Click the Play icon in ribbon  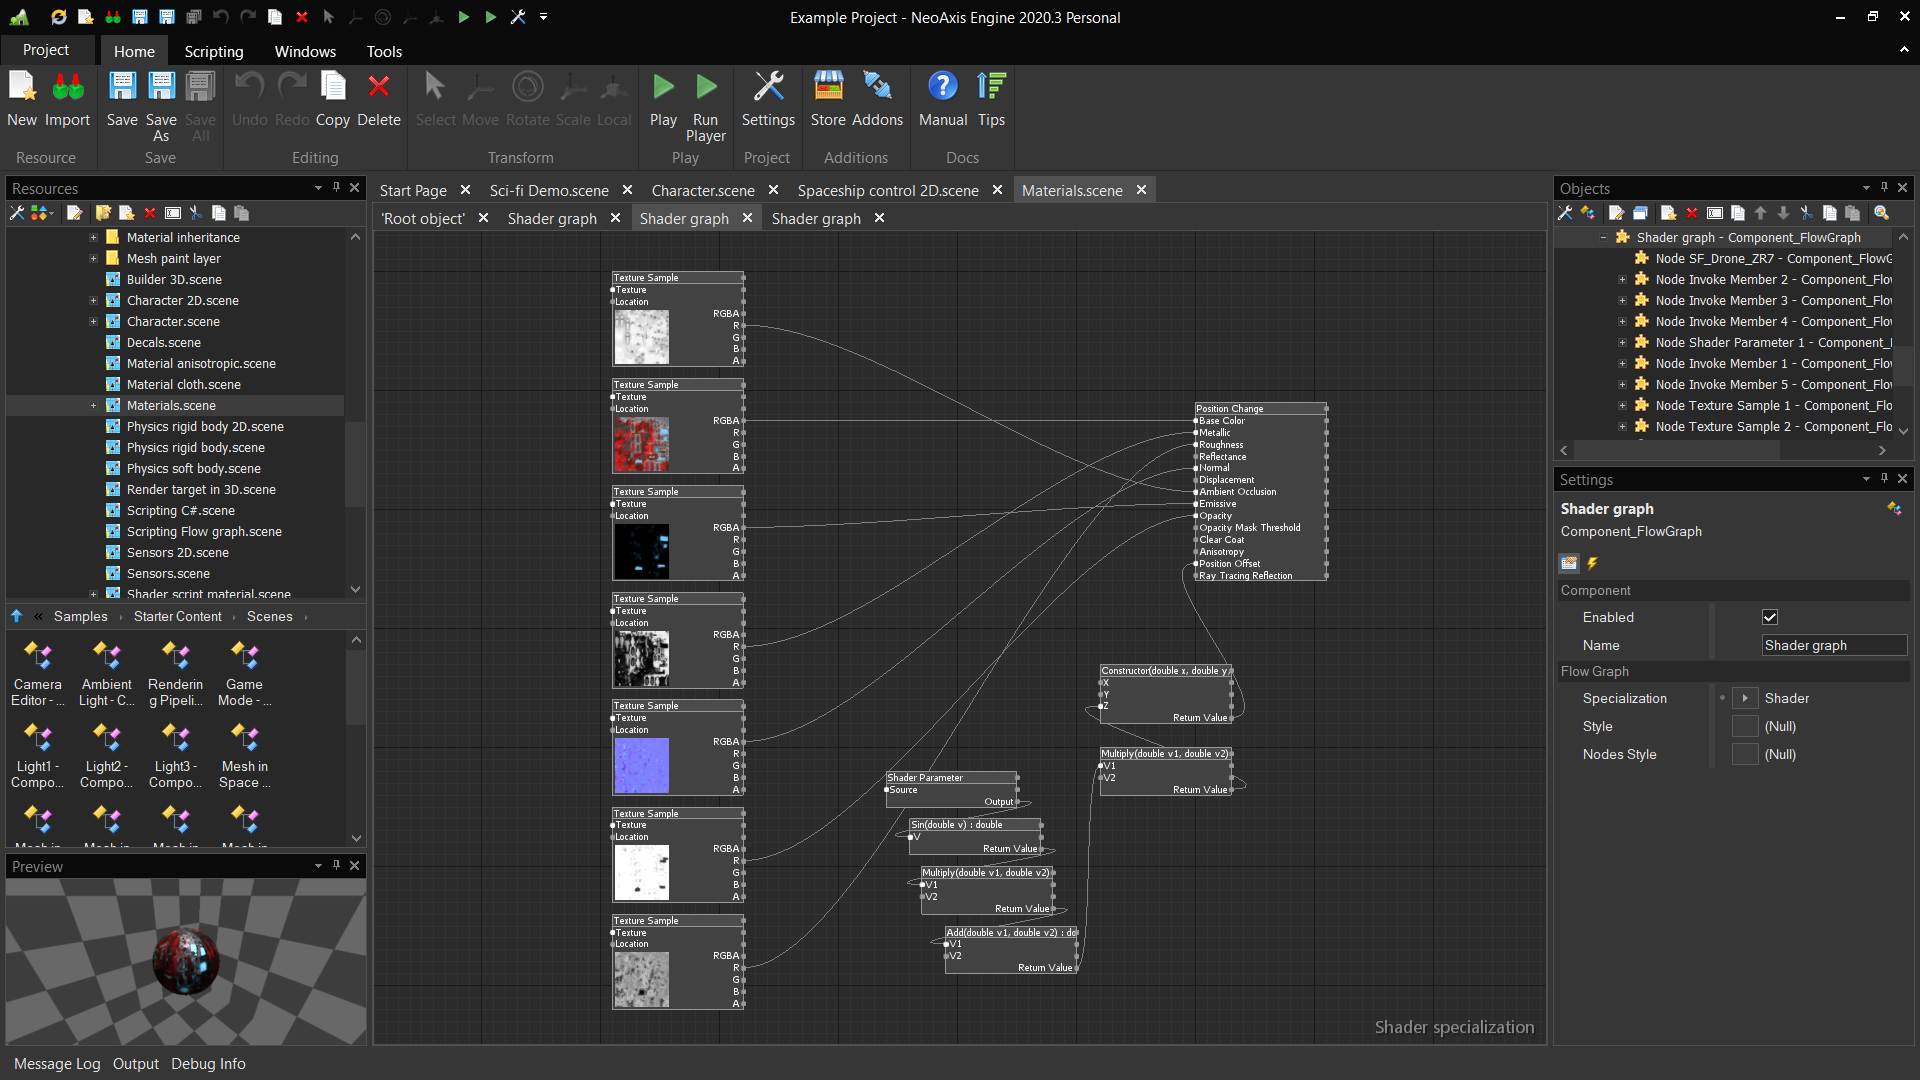(x=663, y=88)
